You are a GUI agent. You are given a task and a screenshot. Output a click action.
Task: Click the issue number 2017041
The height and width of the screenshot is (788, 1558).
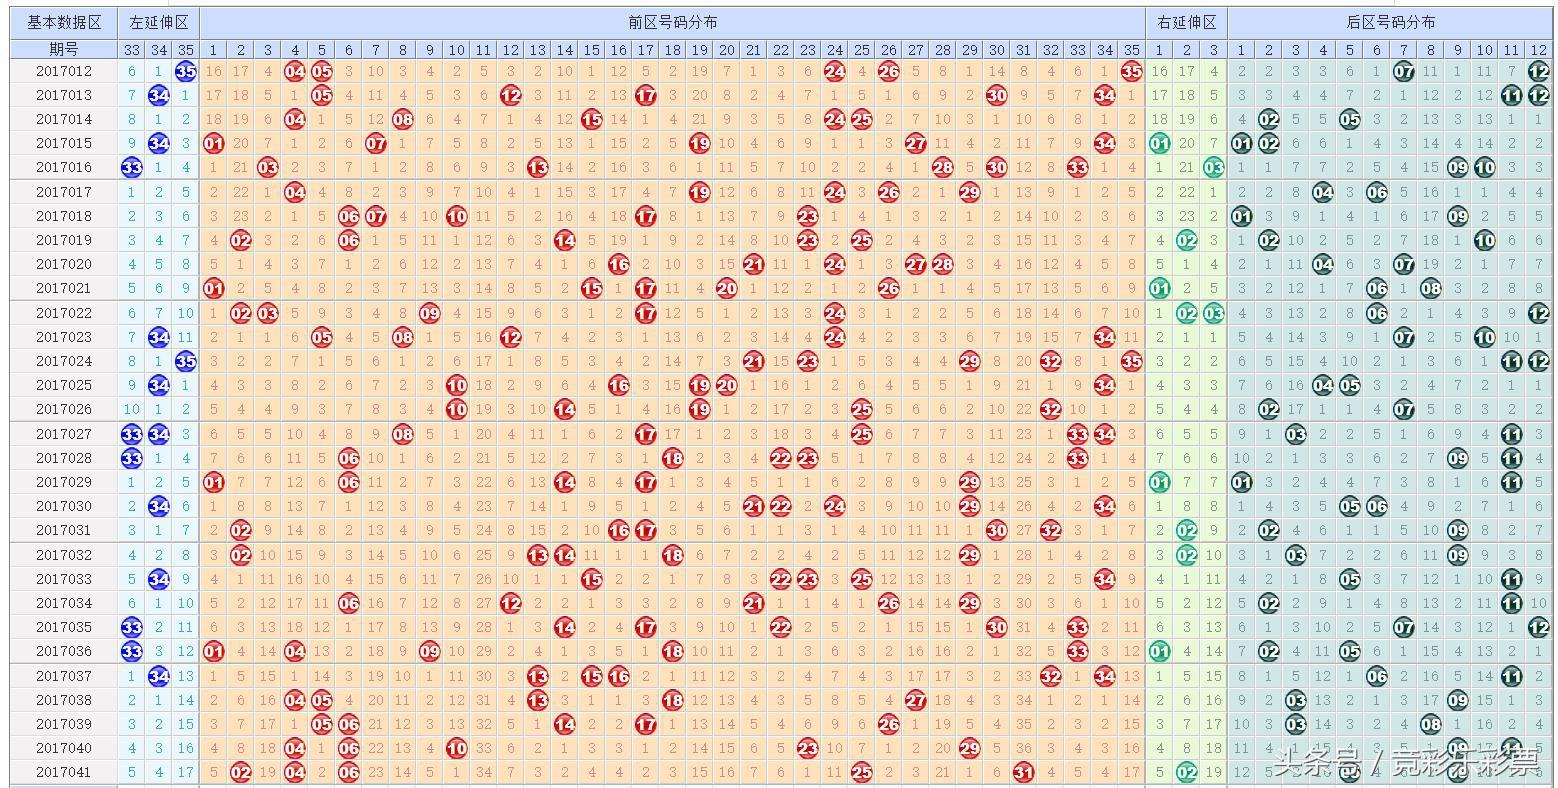64,772
